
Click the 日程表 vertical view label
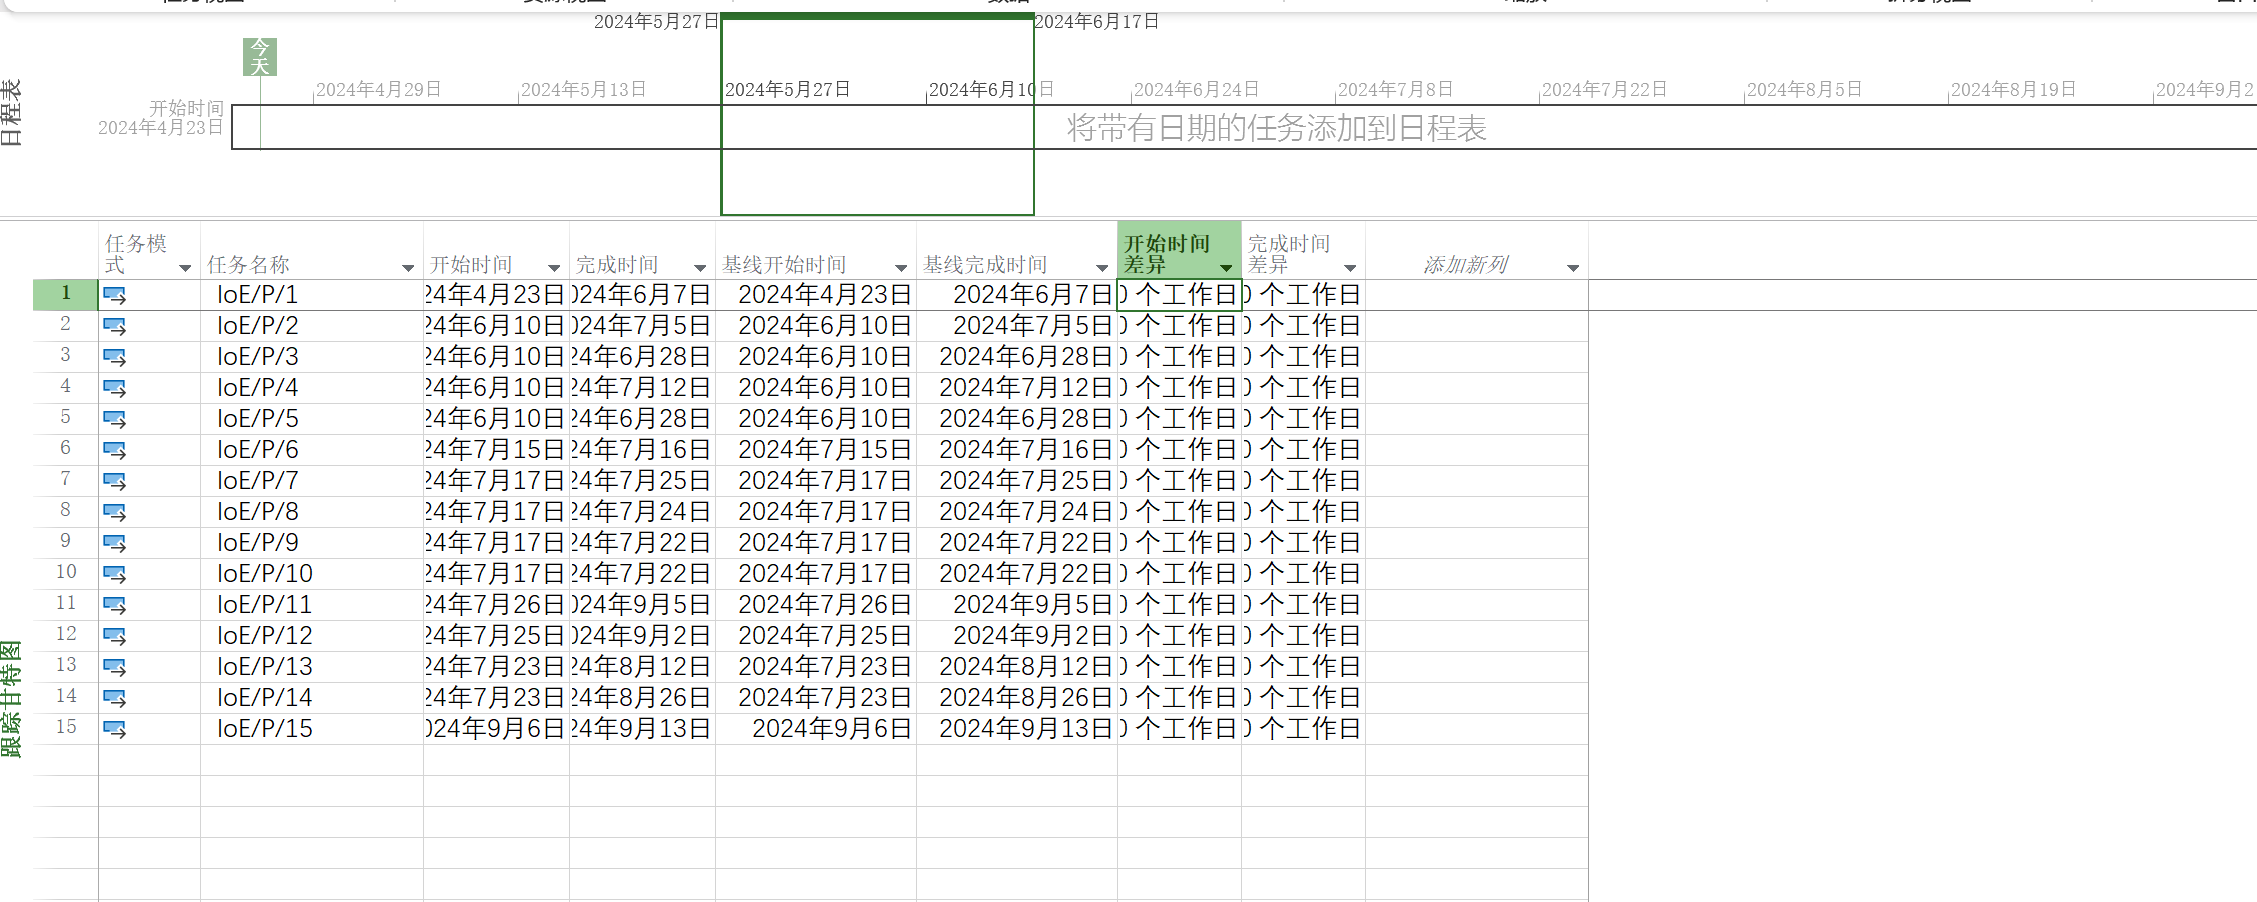[11, 113]
